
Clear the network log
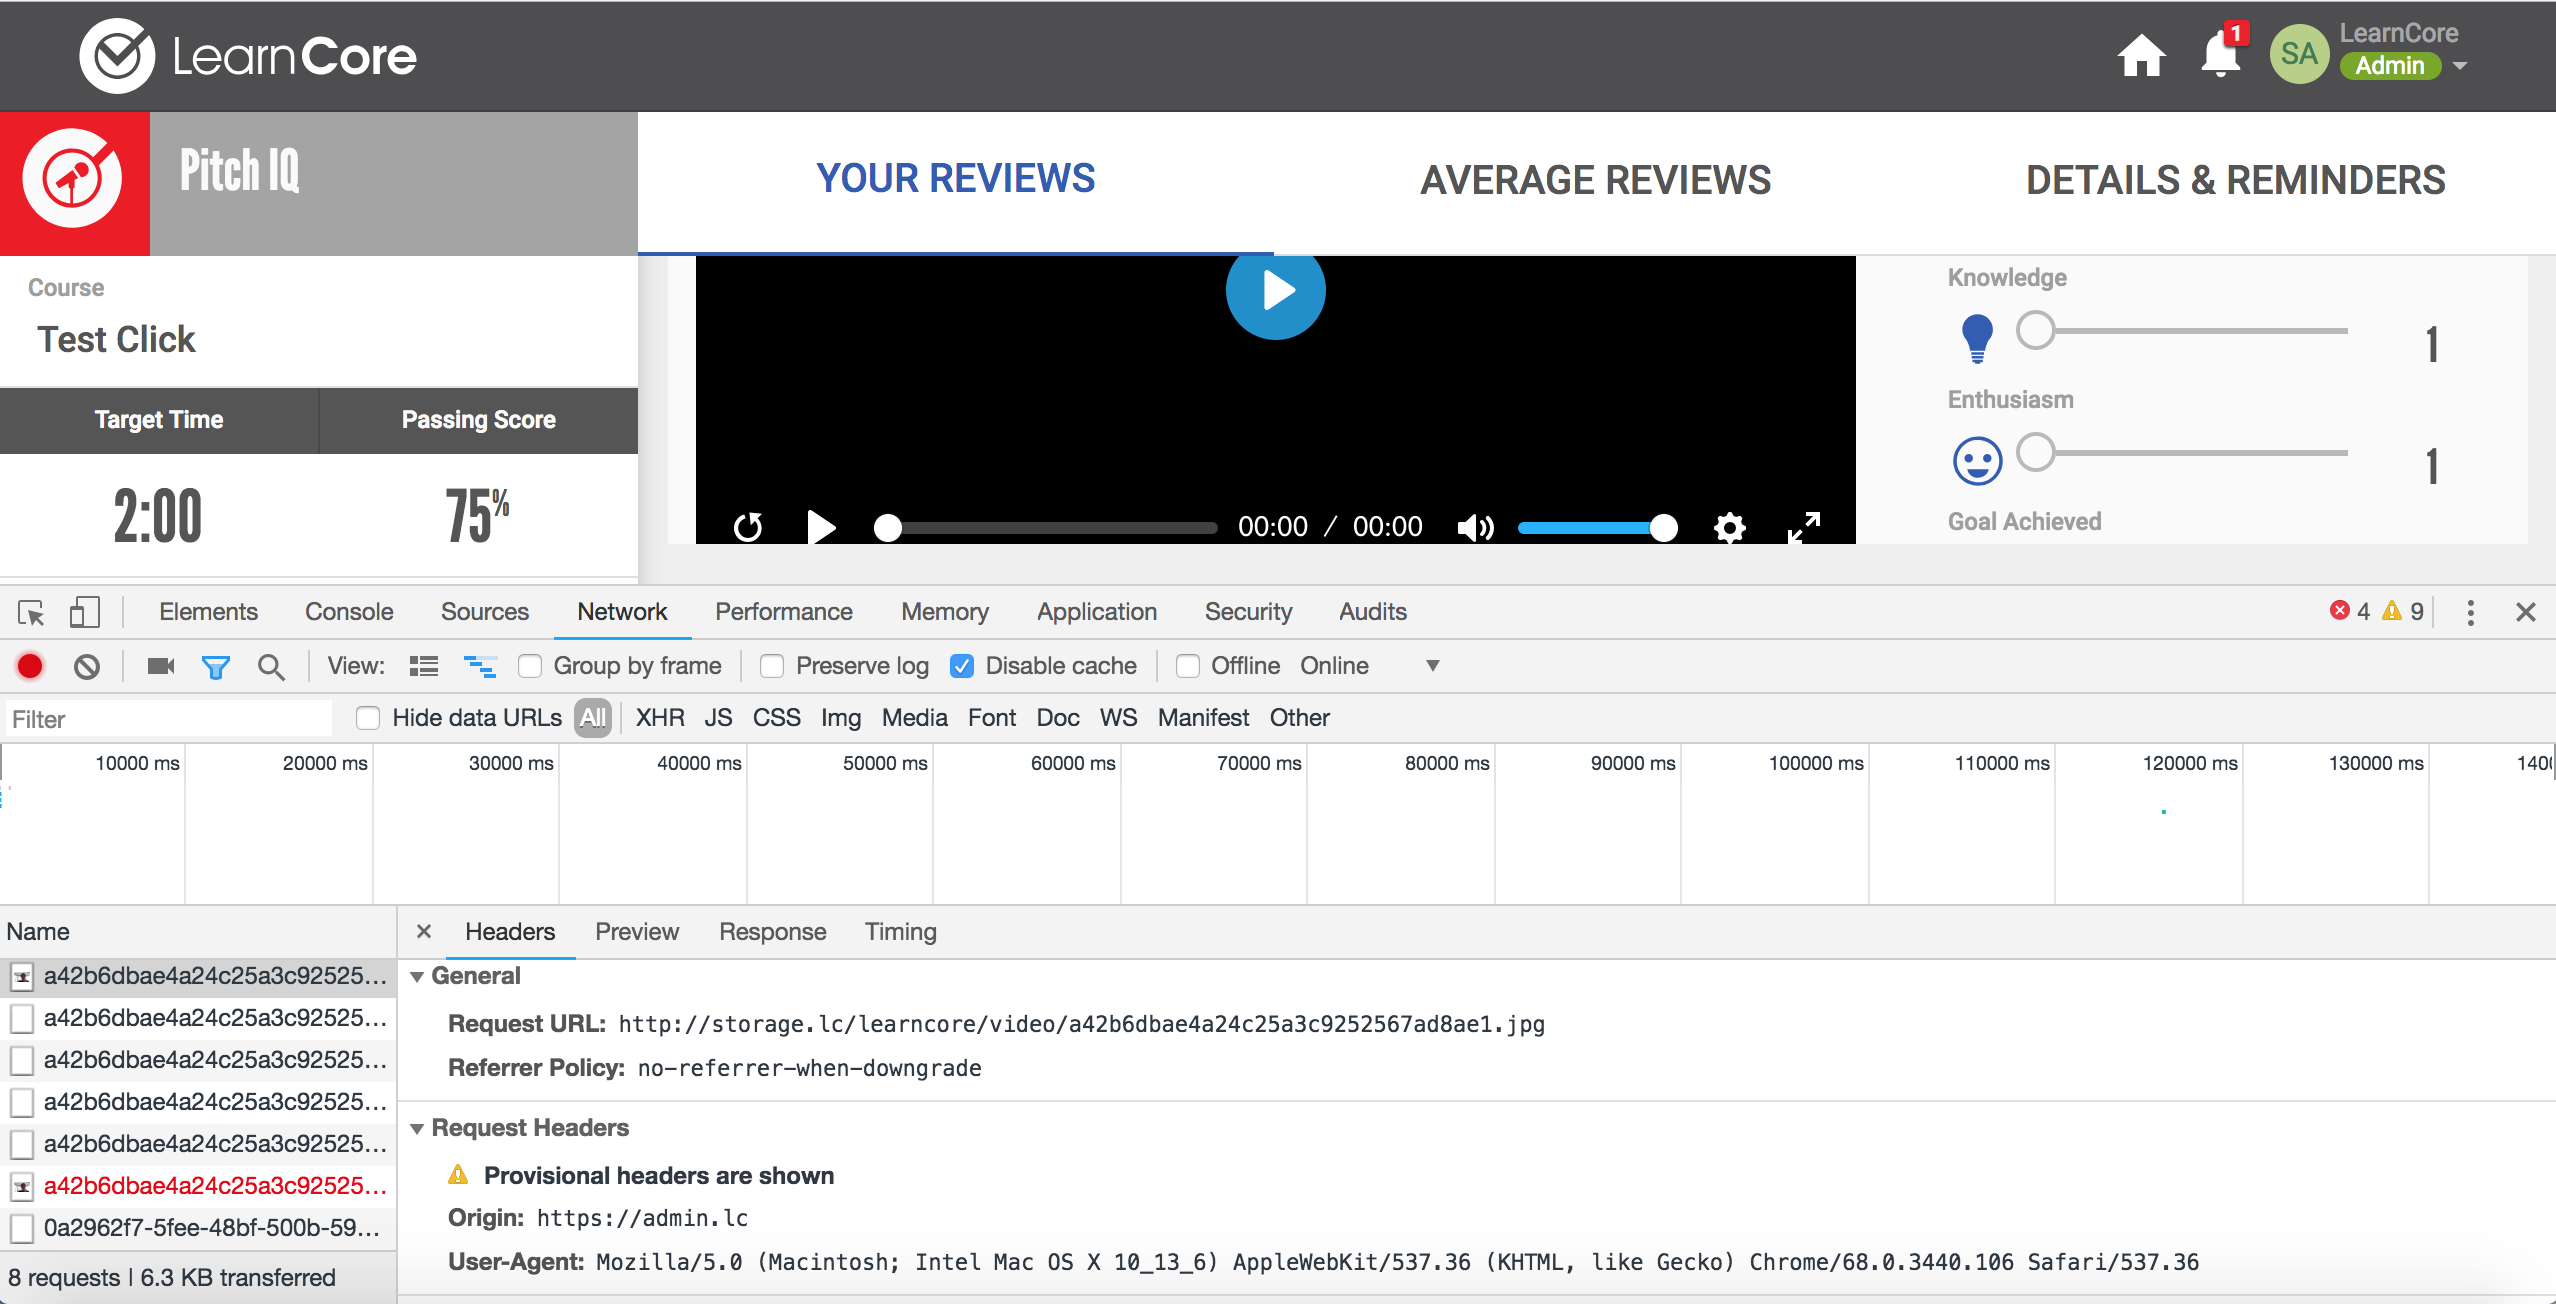pos(87,666)
